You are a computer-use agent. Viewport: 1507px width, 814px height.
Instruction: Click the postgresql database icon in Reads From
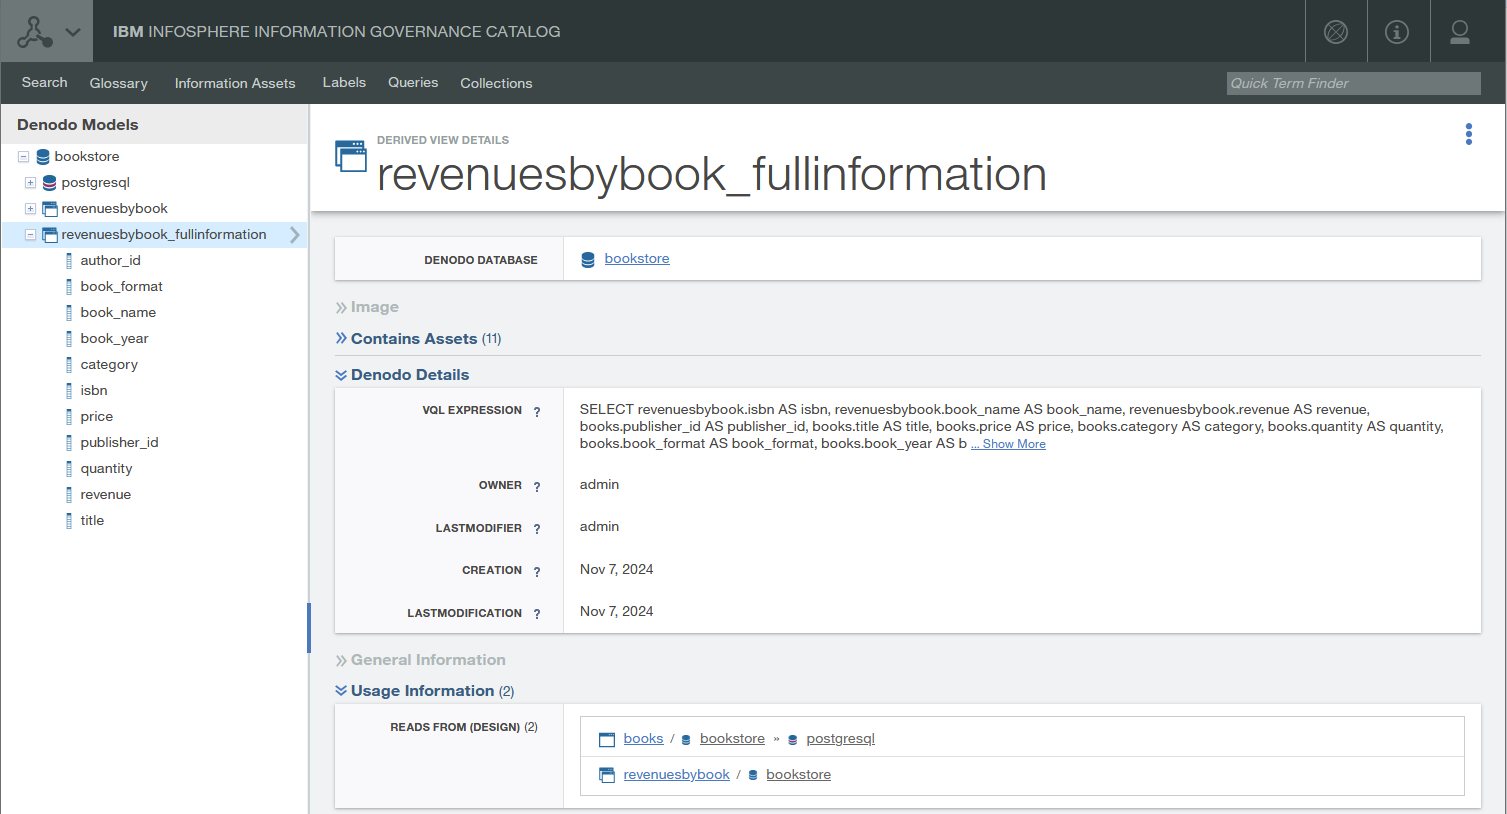[793, 740]
